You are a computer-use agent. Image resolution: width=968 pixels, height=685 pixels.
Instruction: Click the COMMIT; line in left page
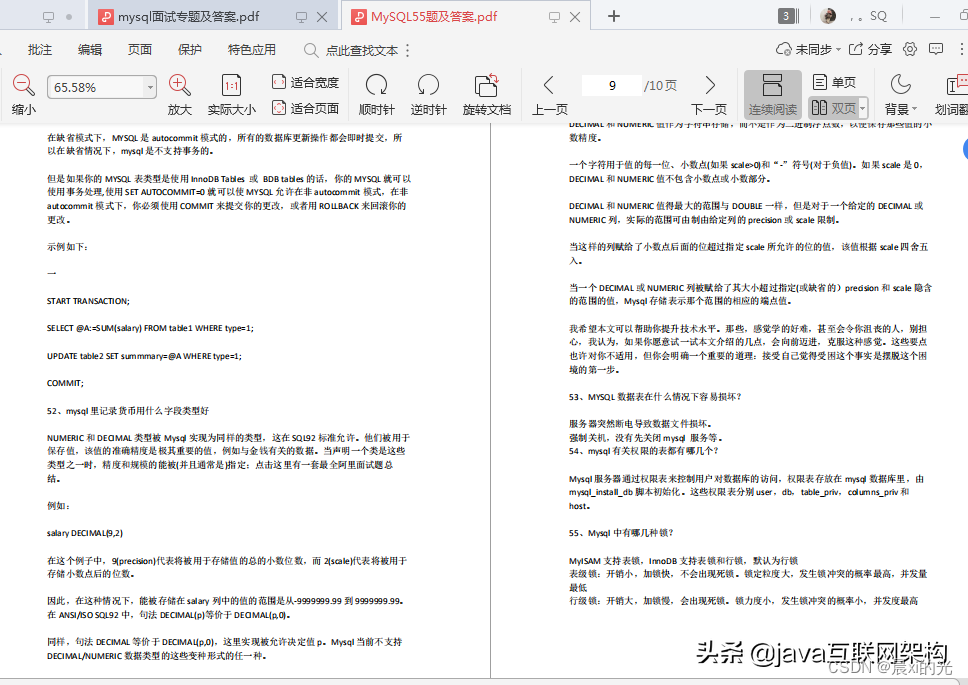point(65,383)
